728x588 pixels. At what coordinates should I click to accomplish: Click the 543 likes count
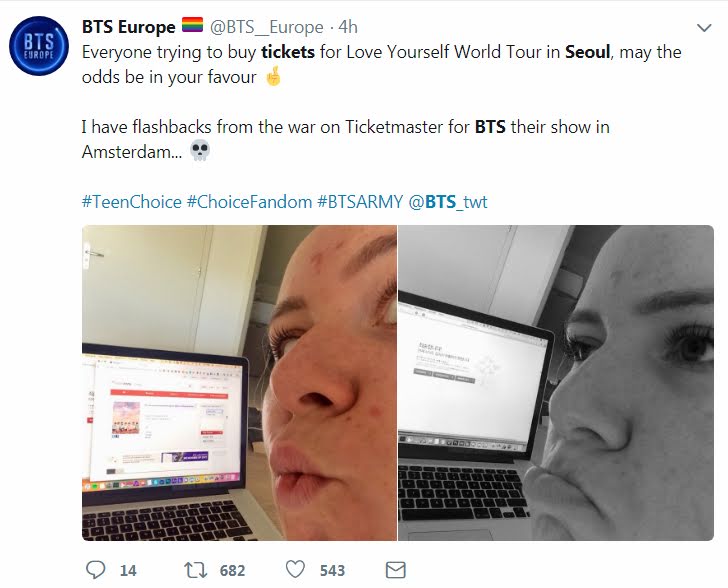pos(332,570)
